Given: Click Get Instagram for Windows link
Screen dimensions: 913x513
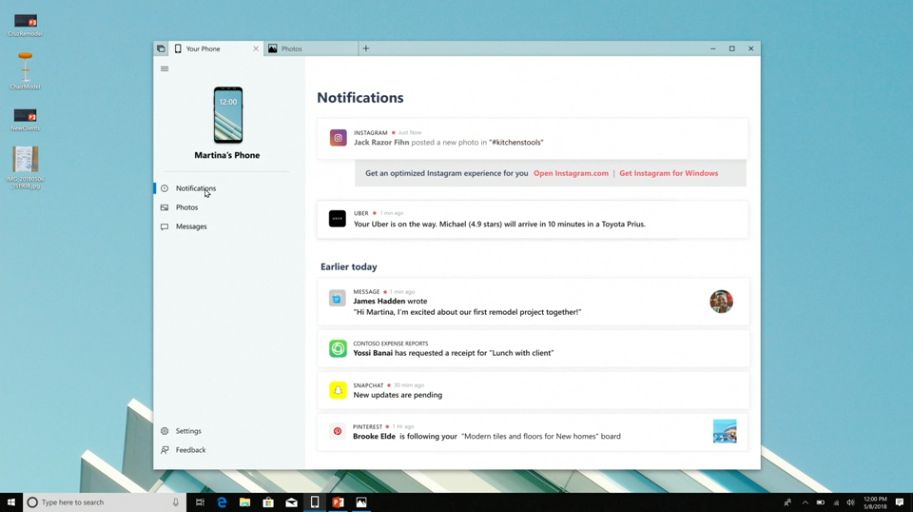Looking at the screenshot, I should click(x=668, y=174).
